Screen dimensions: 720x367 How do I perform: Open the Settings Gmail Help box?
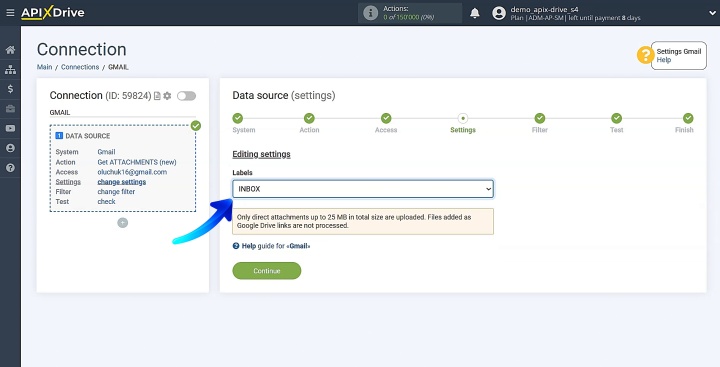coord(679,55)
